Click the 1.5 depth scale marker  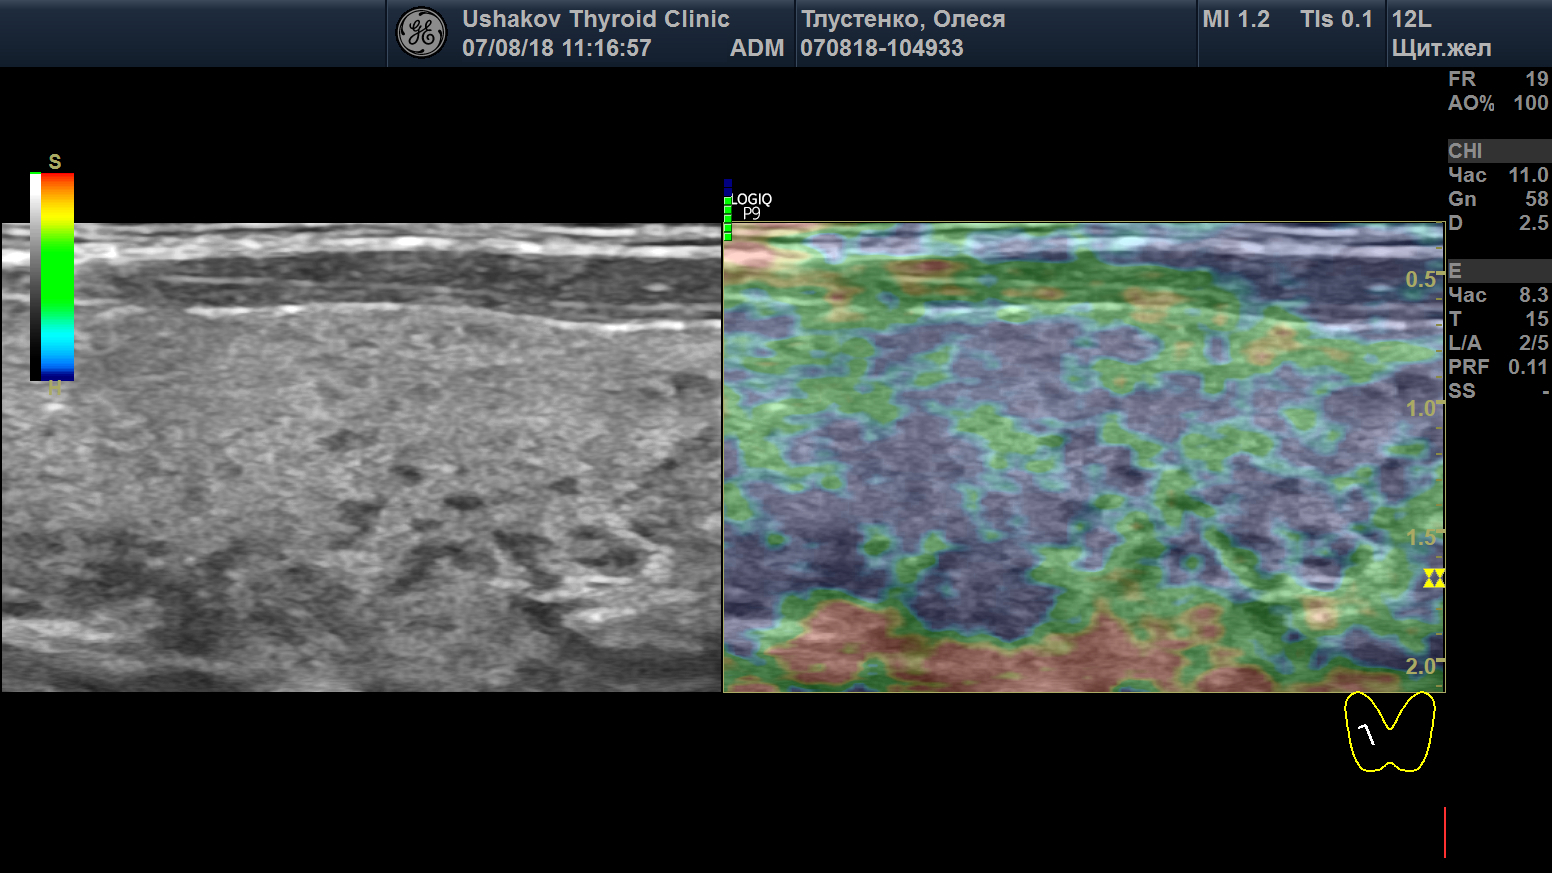(1422, 537)
